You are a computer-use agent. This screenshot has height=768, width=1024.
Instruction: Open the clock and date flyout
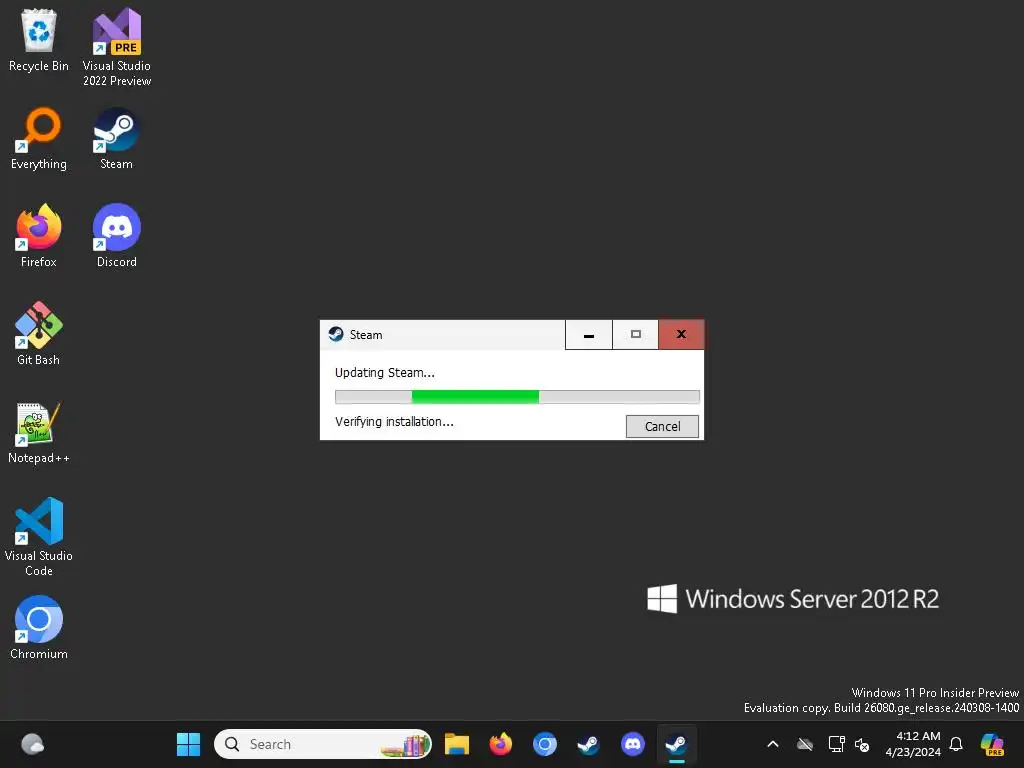click(x=913, y=744)
